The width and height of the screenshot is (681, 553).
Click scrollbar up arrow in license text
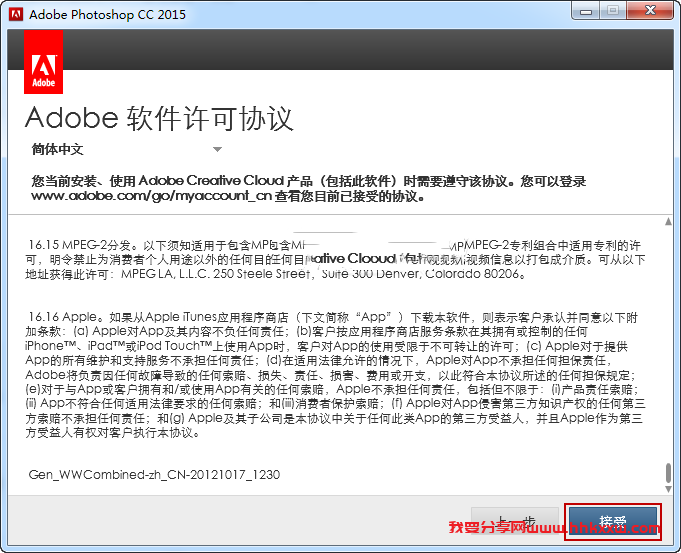pos(668,222)
